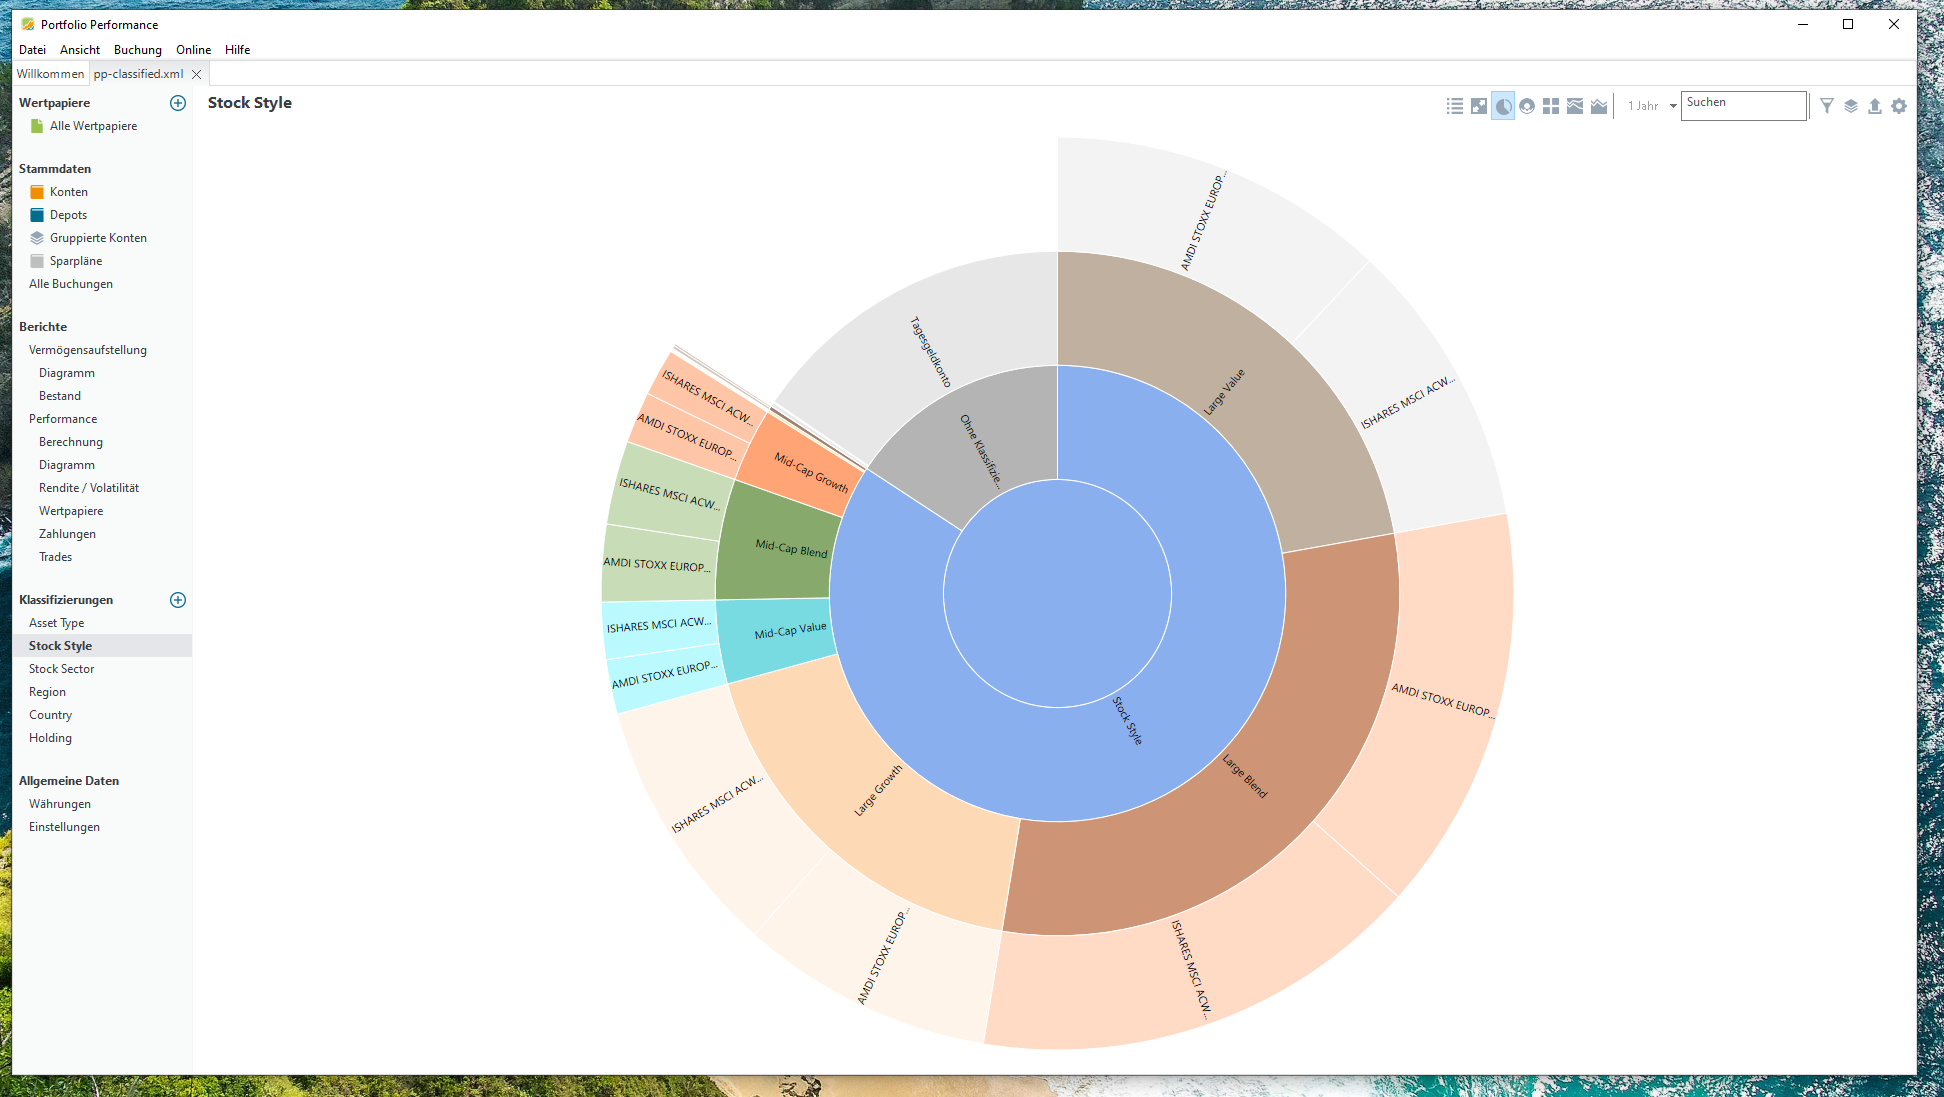Click the export upload icon
The height and width of the screenshot is (1097, 1944).
[x=1875, y=106]
